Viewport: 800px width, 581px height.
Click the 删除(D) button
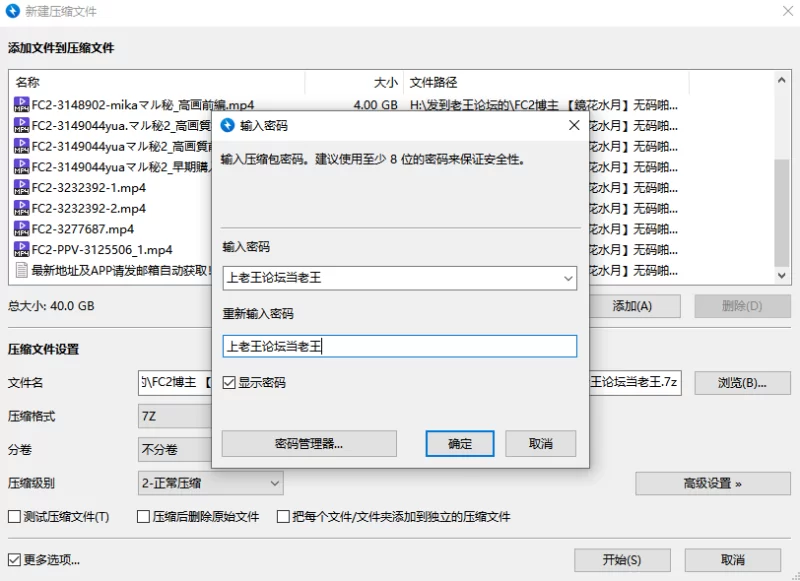[x=742, y=306]
